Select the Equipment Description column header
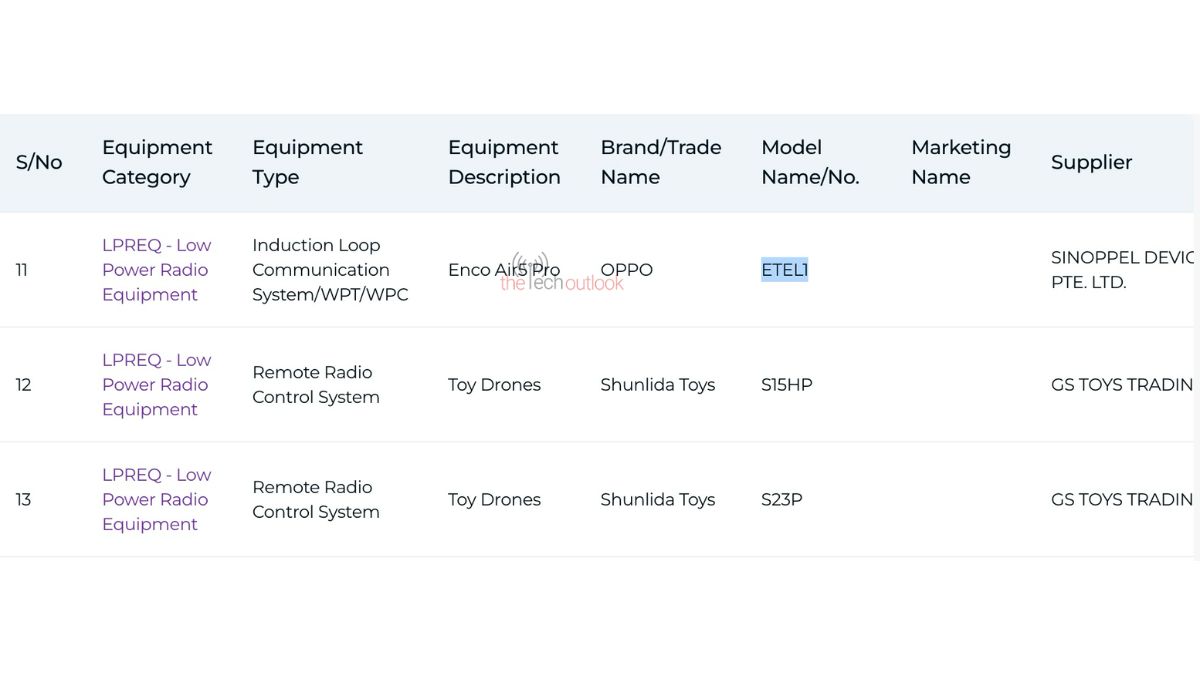 (x=504, y=162)
